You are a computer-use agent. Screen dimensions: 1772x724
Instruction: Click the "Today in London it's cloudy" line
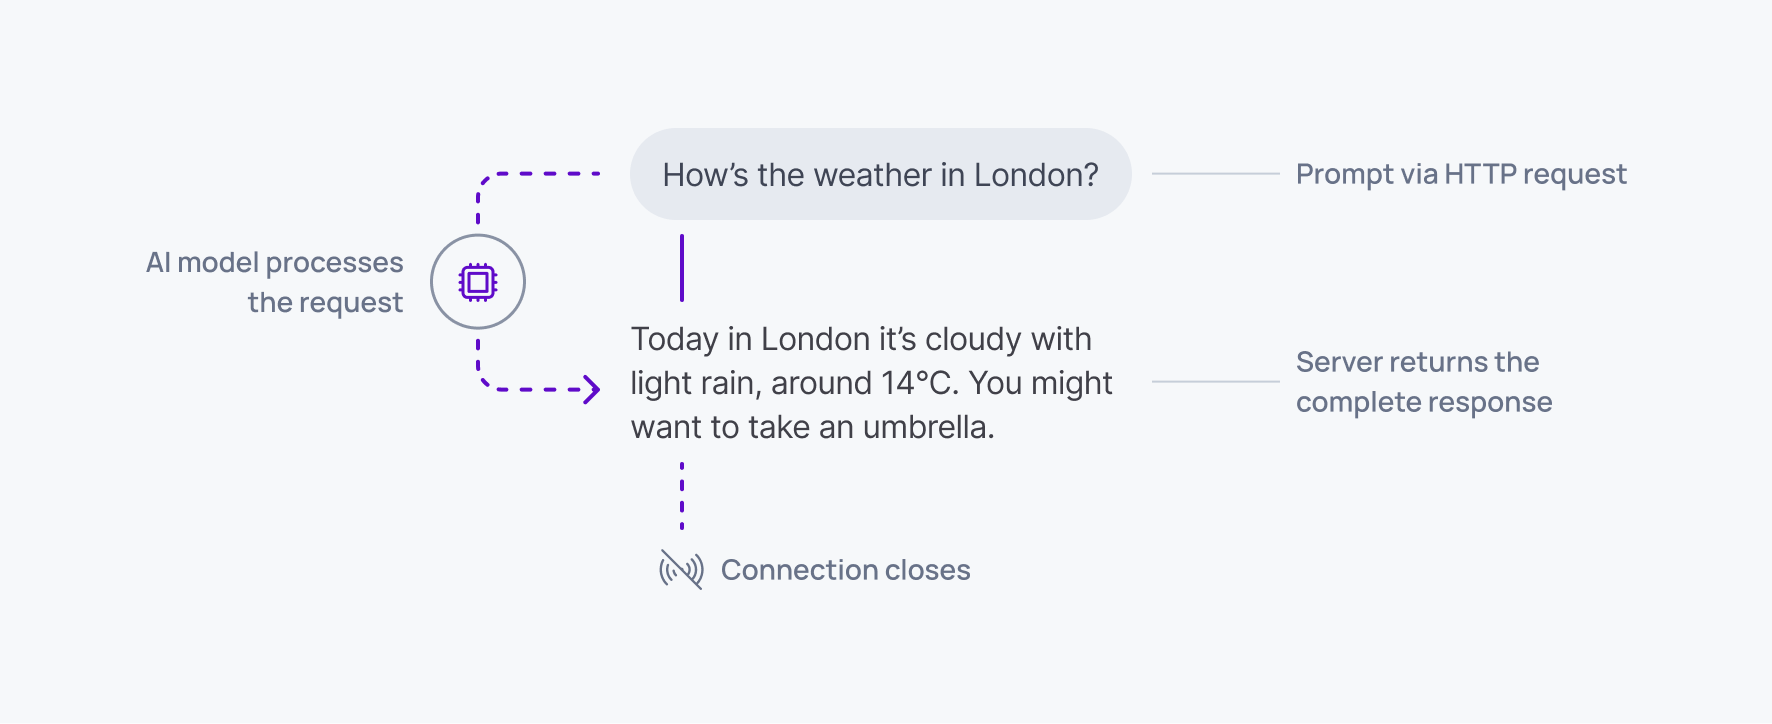pyautogui.click(x=861, y=339)
